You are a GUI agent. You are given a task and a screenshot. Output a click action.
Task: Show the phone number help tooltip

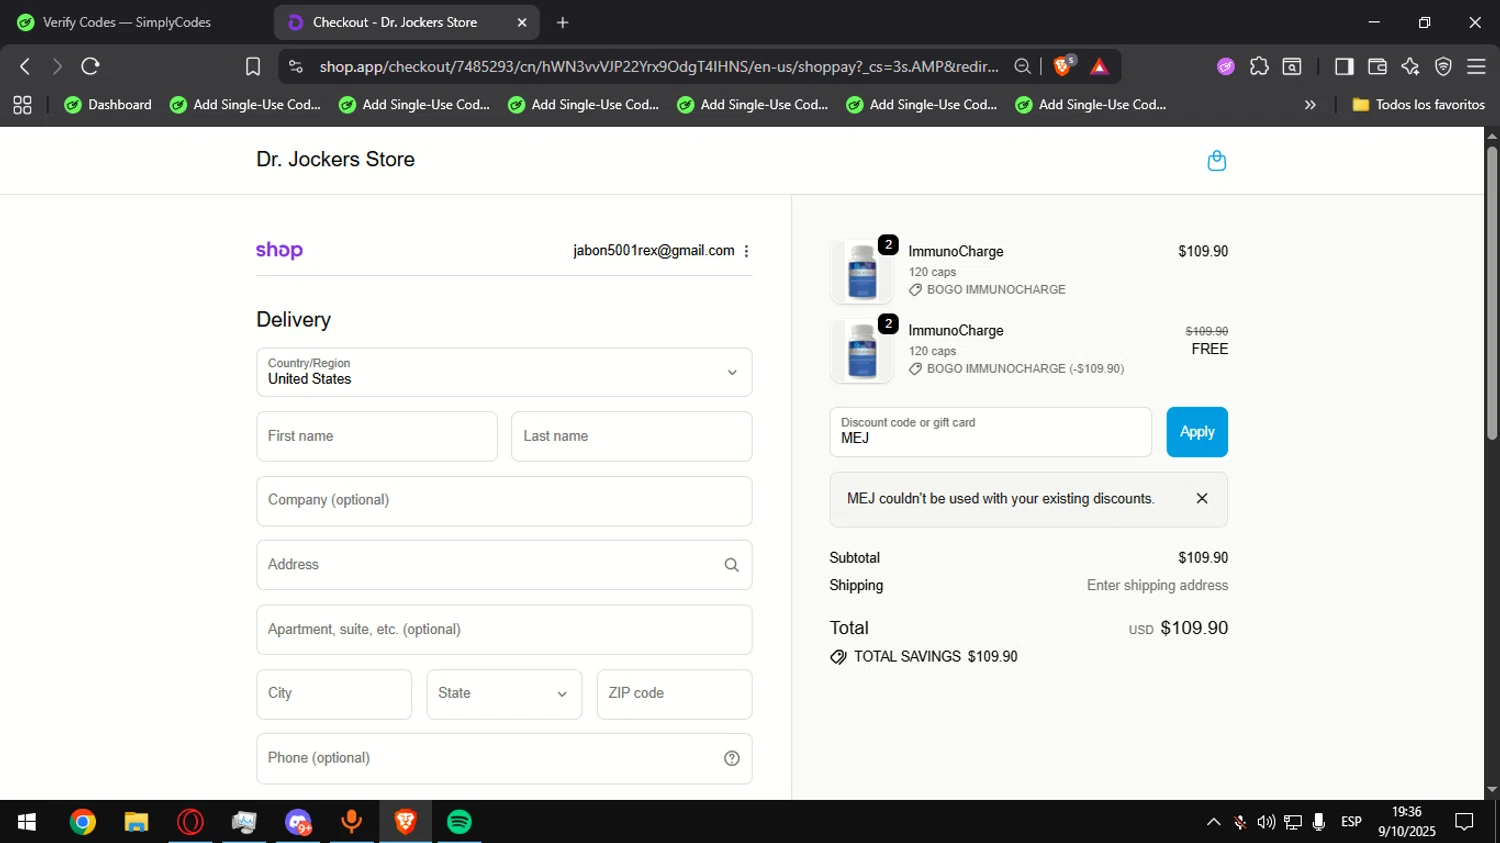click(731, 758)
